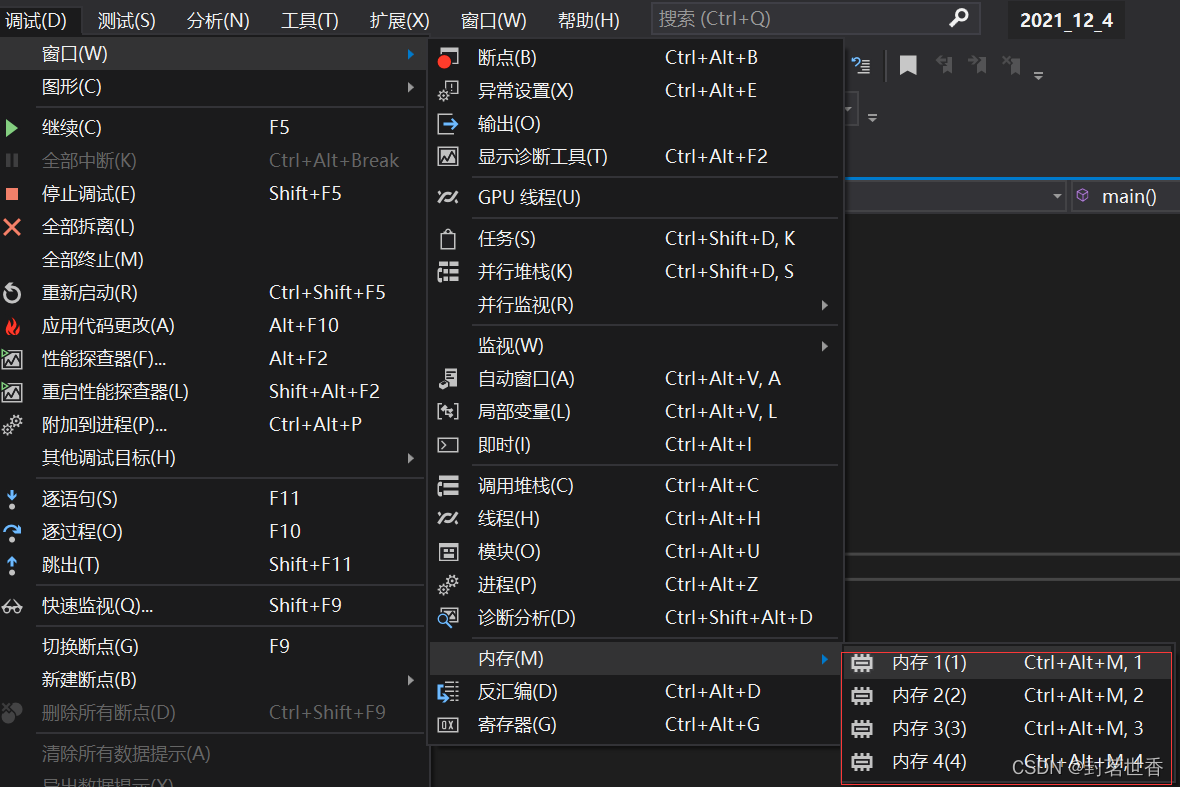The width and height of the screenshot is (1180, 787).
Task: Click the Disassembly (反汇编) icon
Action: click(447, 692)
